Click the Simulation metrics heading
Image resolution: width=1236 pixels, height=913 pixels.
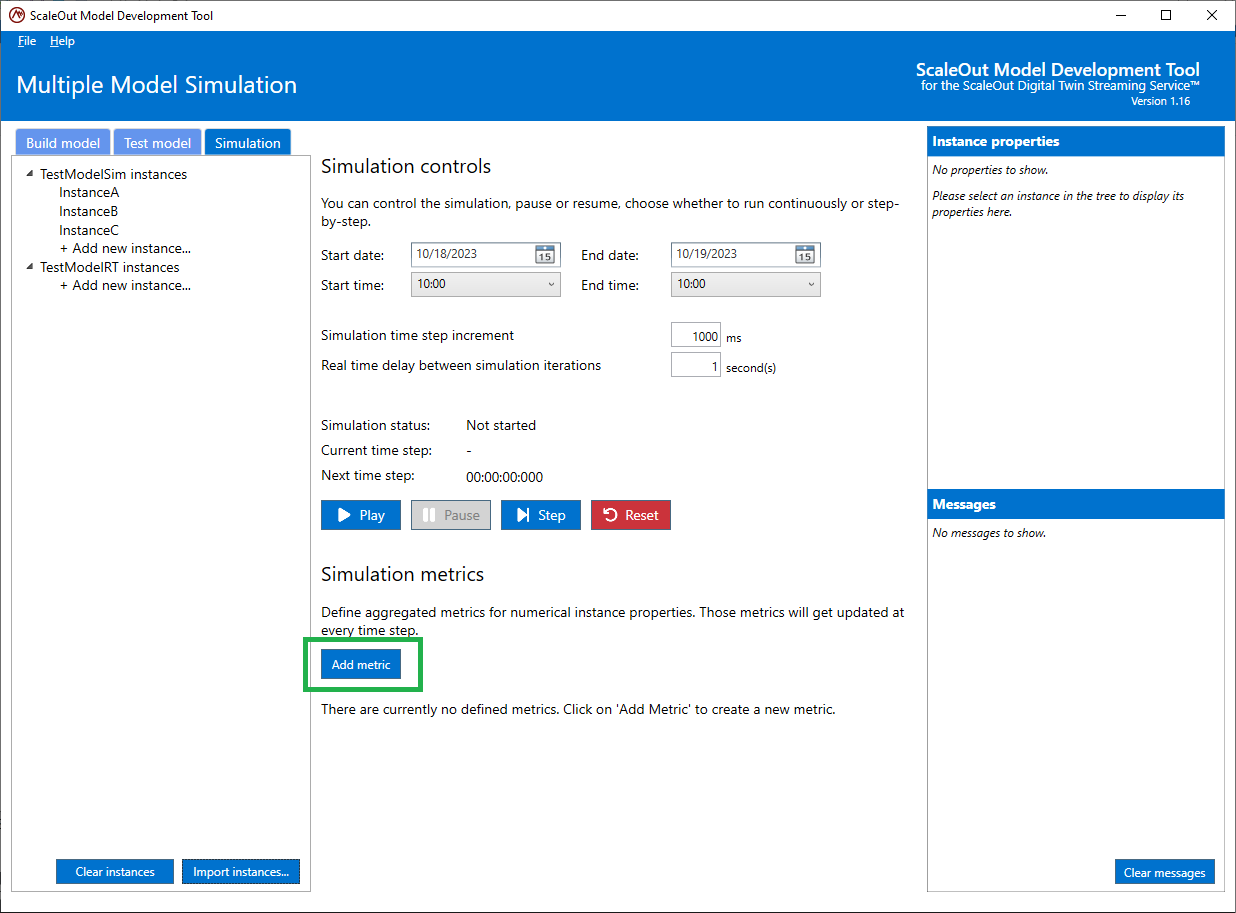[x=402, y=574]
